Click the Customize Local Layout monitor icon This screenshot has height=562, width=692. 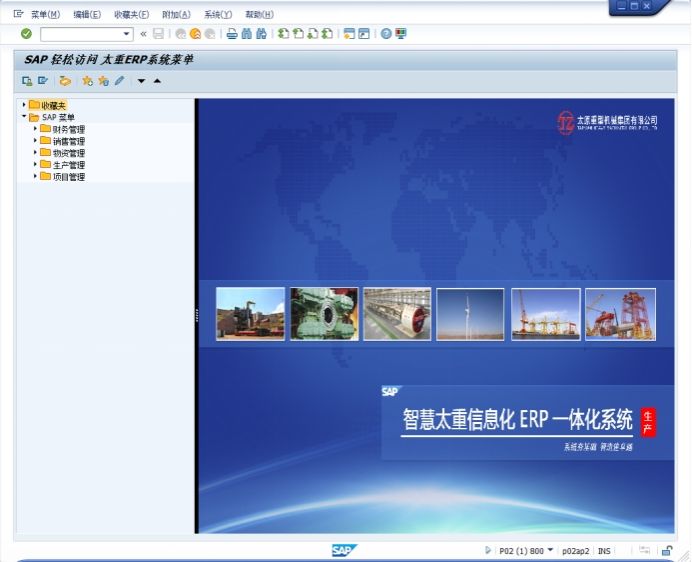(401, 34)
